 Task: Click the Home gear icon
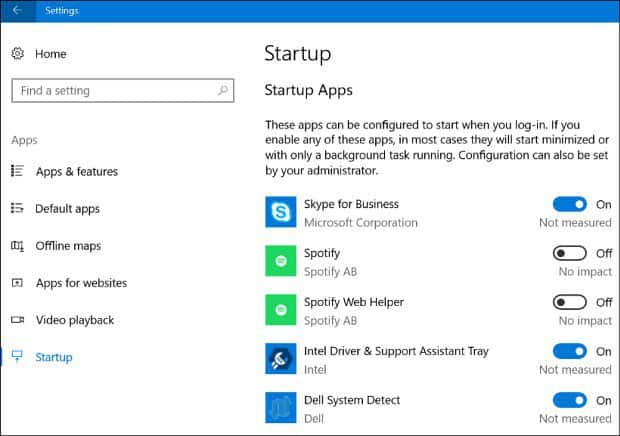17,53
